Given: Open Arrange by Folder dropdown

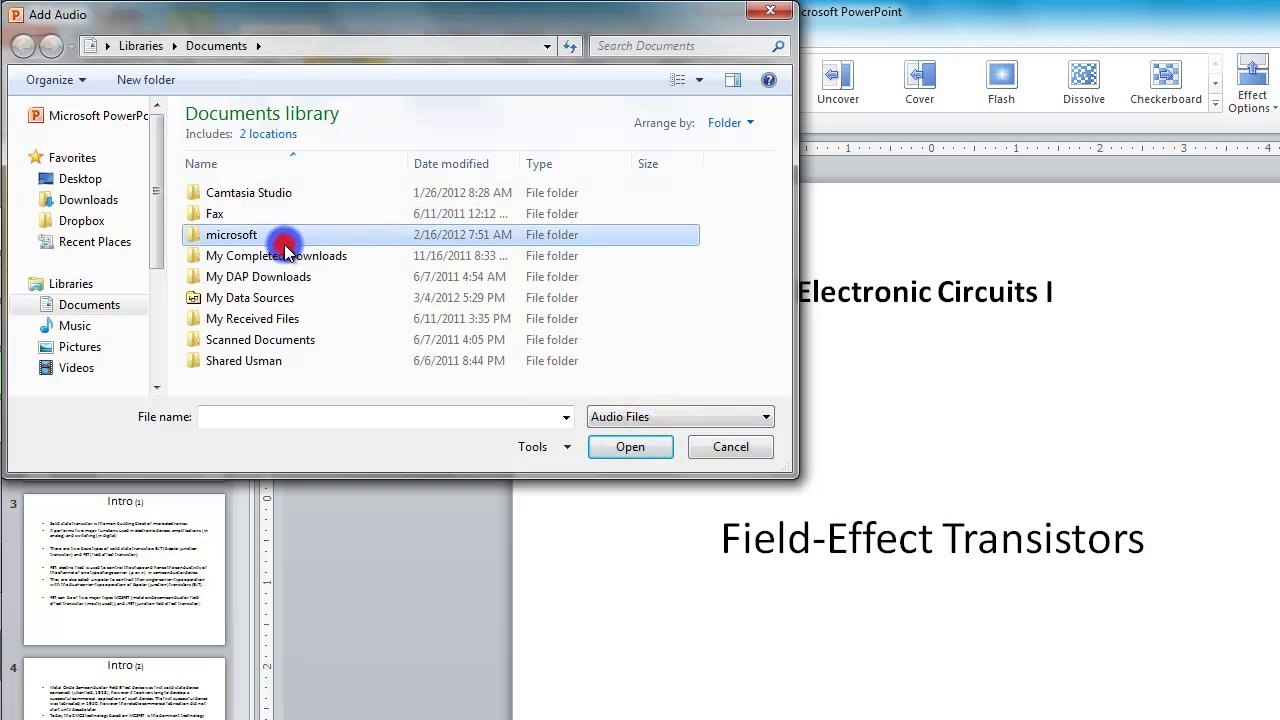Looking at the screenshot, I should point(730,123).
